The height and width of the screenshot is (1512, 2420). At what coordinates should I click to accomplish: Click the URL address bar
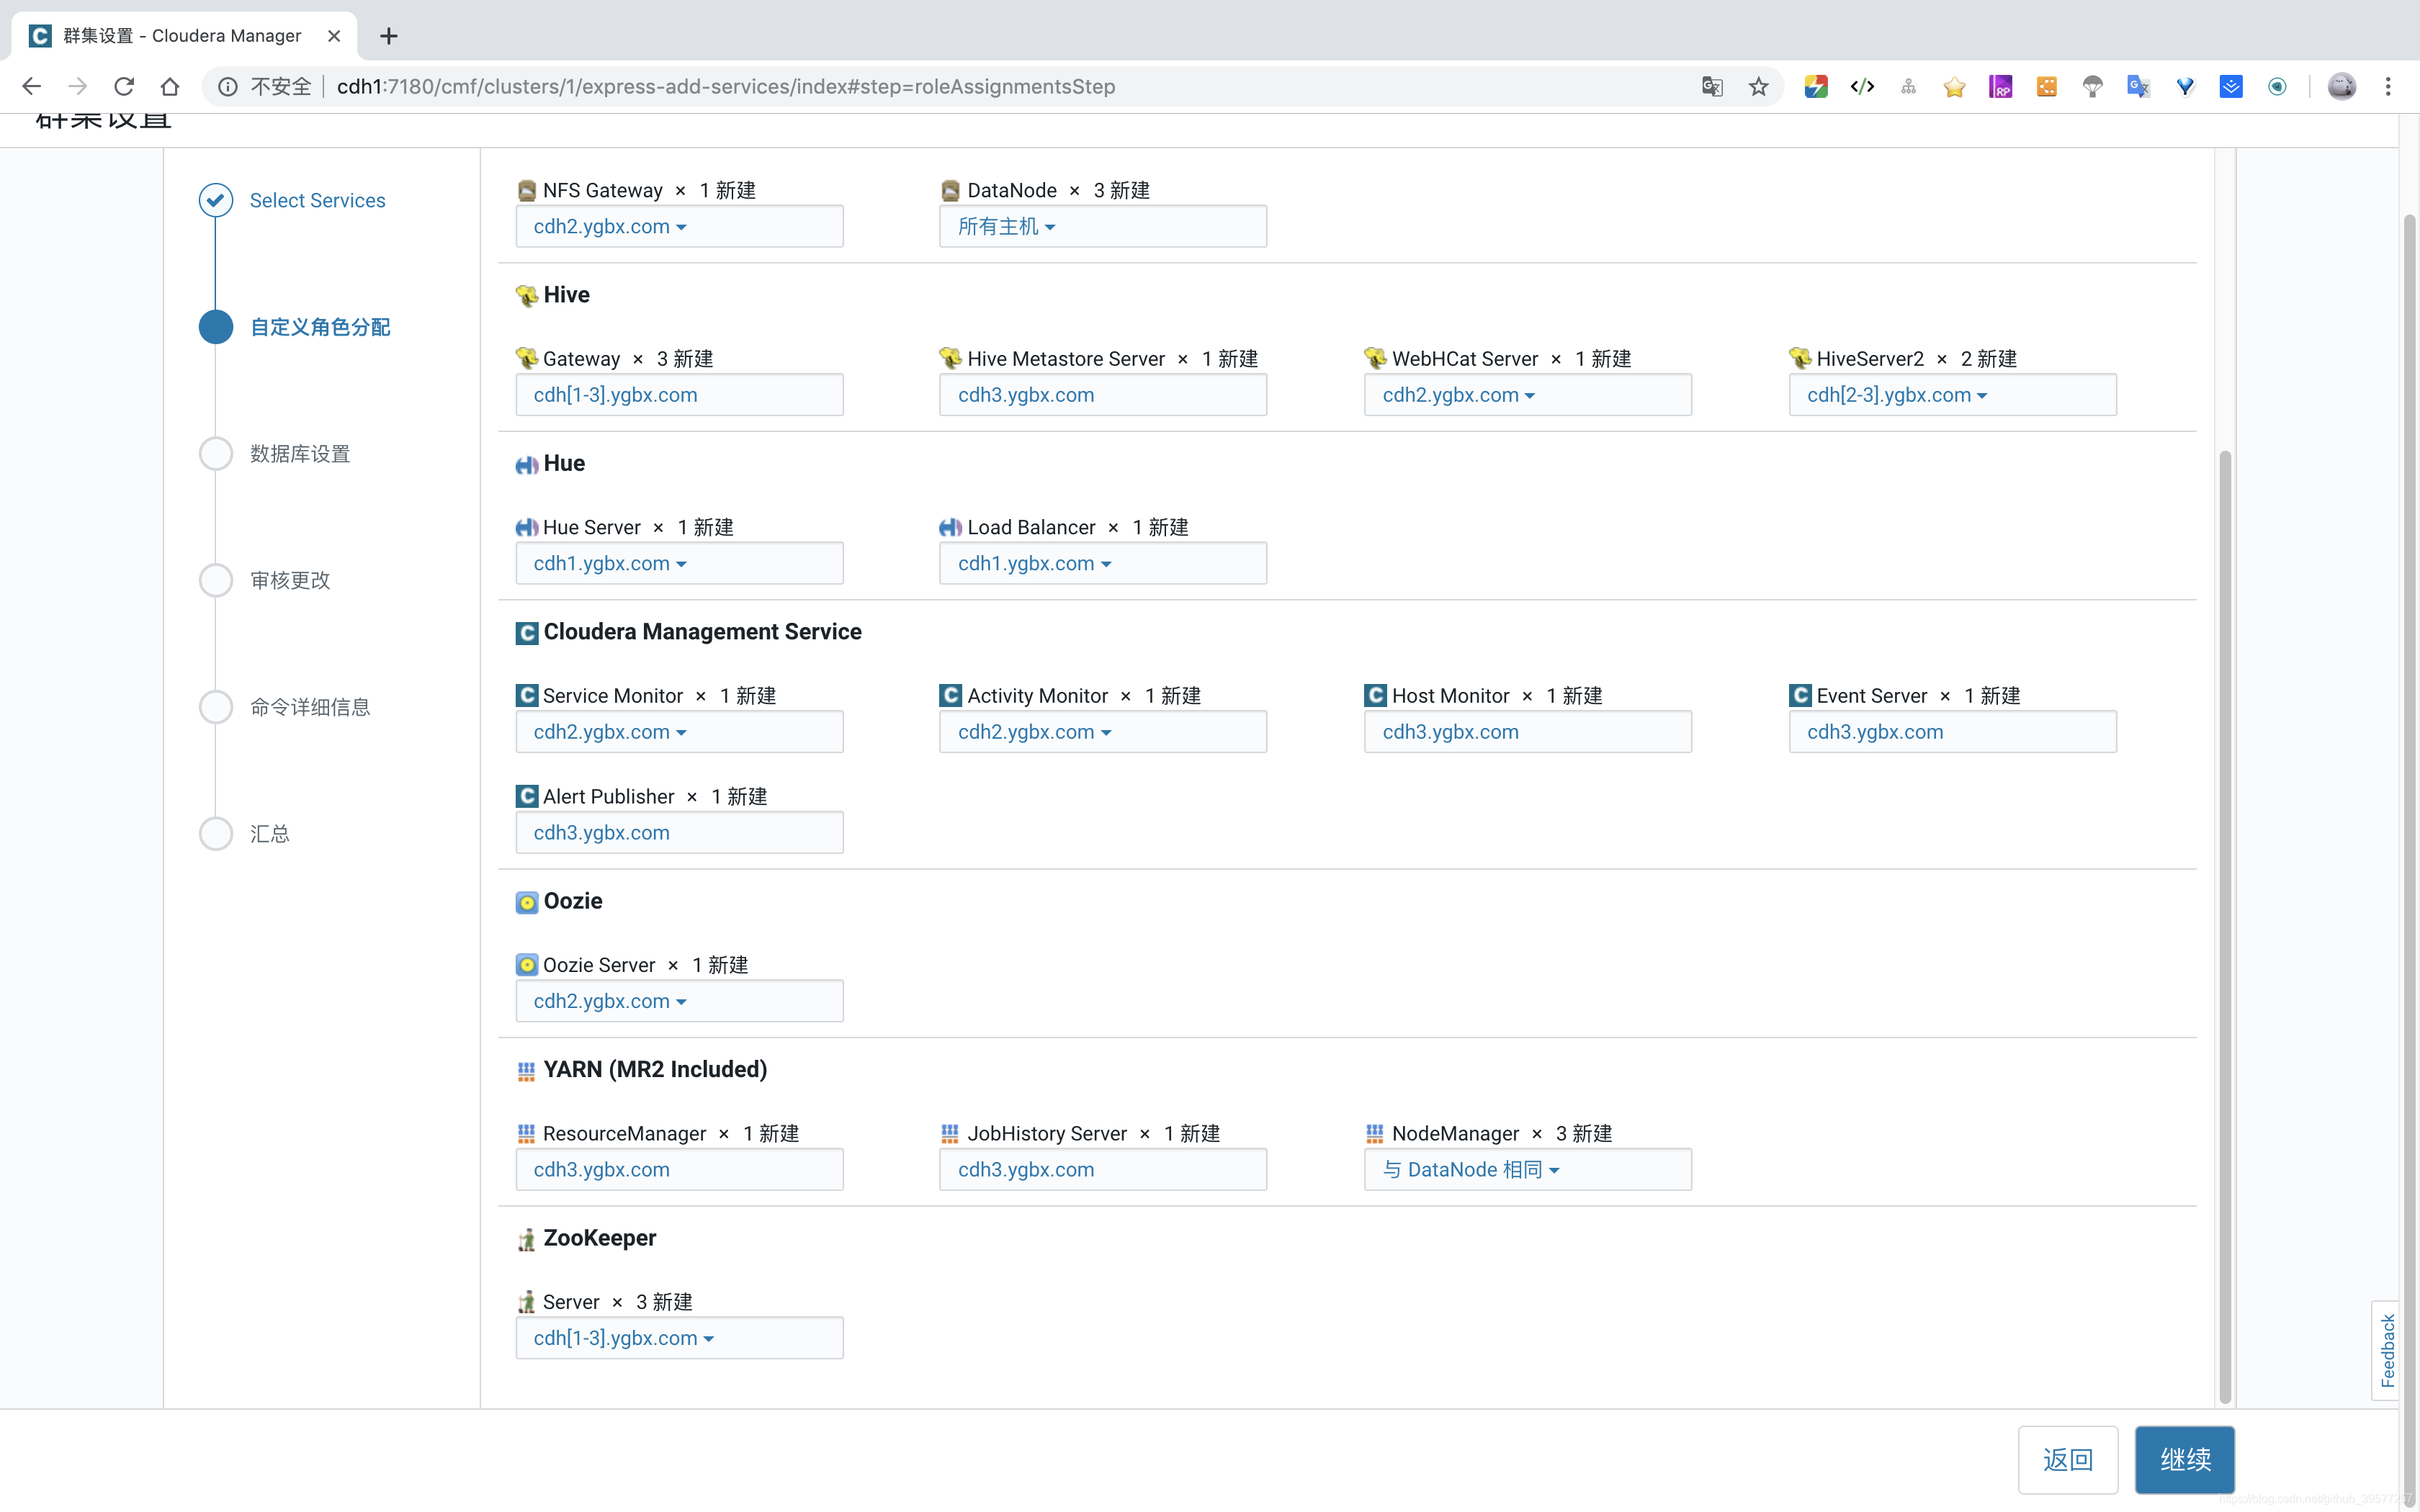[990, 87]
